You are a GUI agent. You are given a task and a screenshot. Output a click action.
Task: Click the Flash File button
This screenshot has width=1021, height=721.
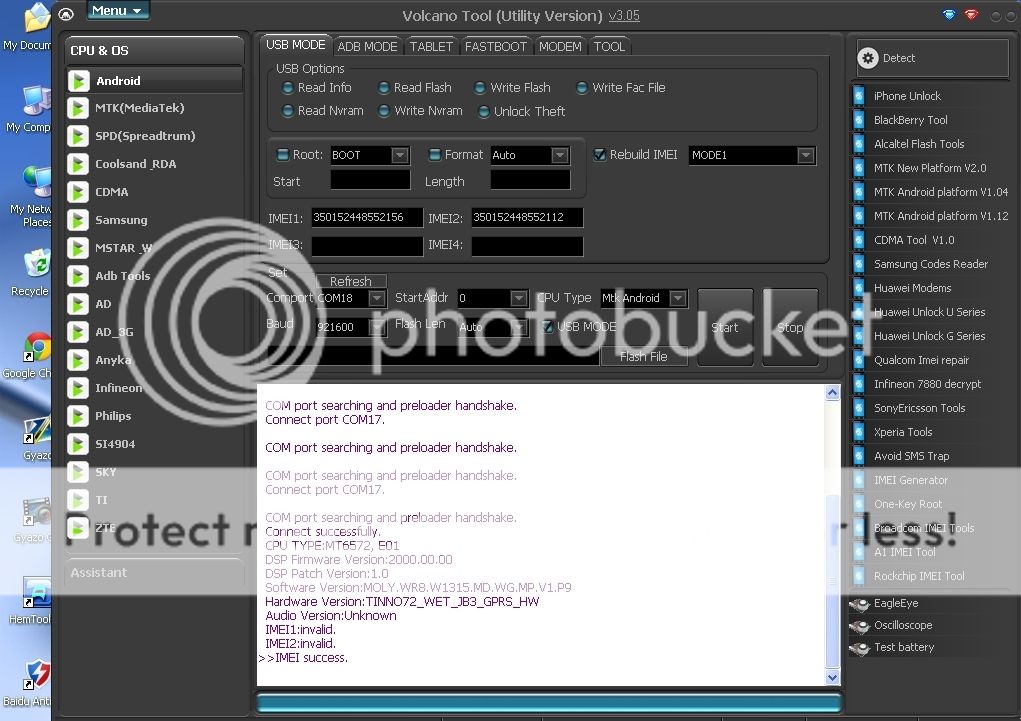[x=643, y=356]
